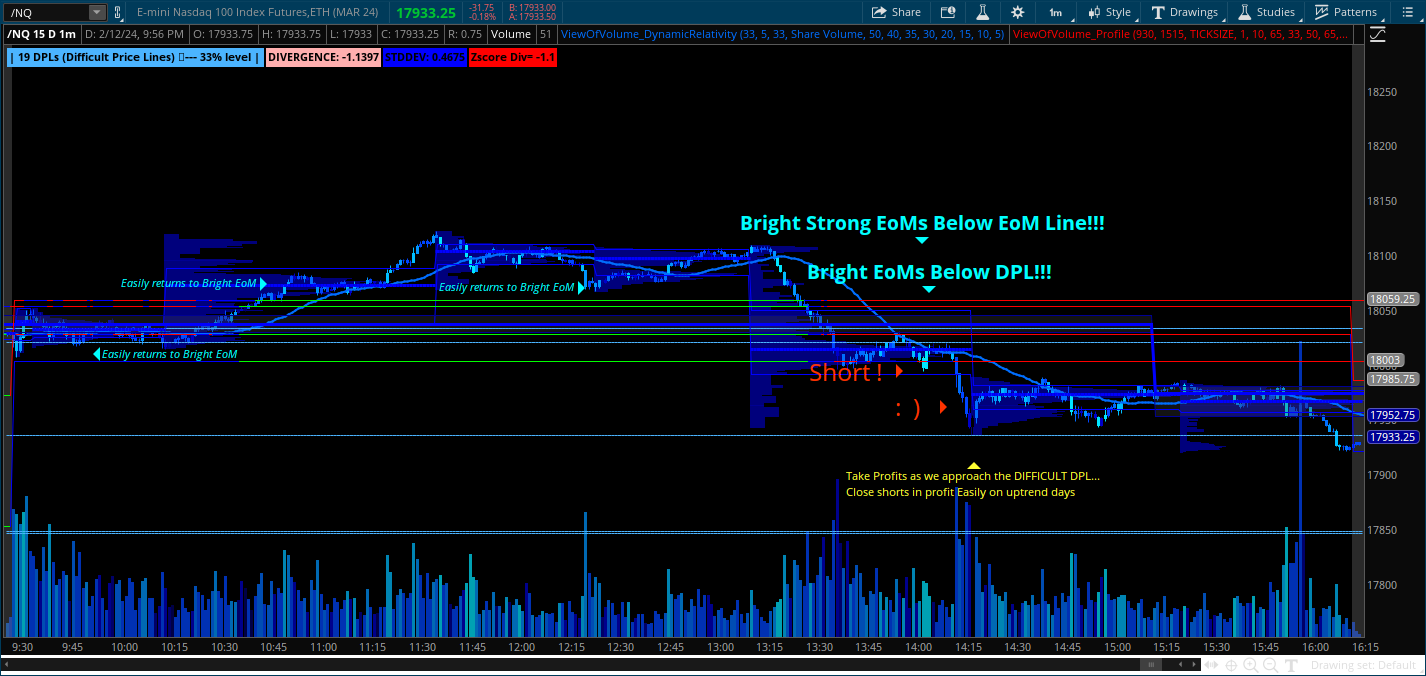This screenshot has width=1426, height=676.
Task: Open the Style menu
Action: 1108,12
